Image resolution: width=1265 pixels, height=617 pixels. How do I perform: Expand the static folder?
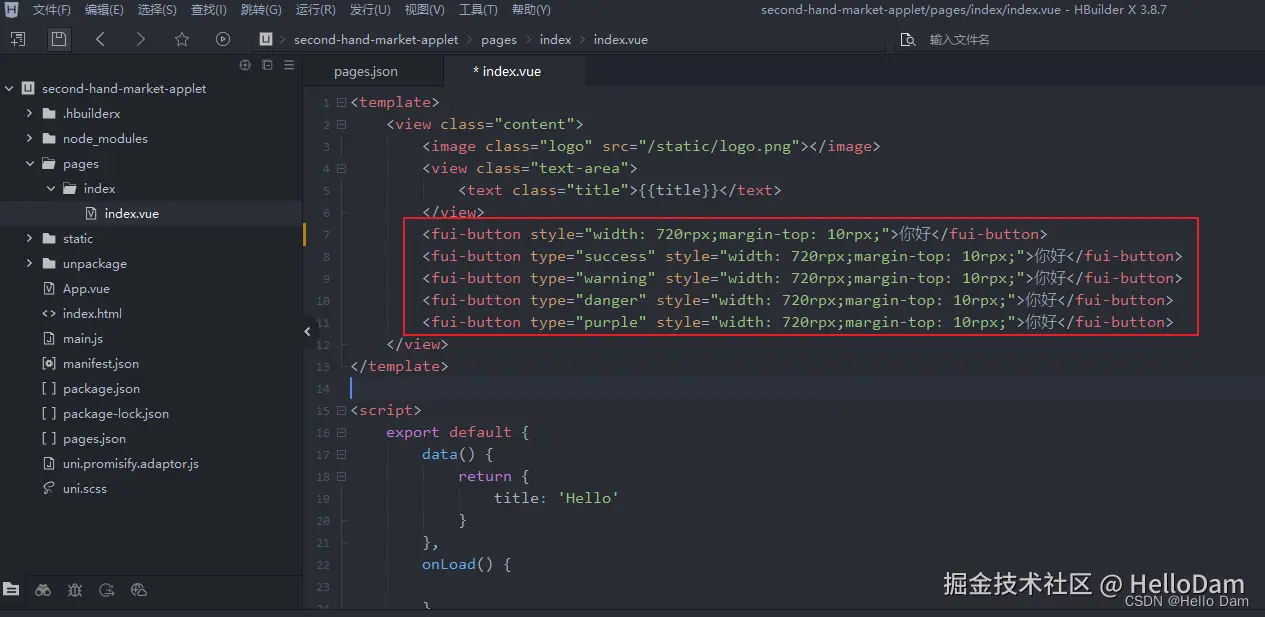click(x=29, y=239)
